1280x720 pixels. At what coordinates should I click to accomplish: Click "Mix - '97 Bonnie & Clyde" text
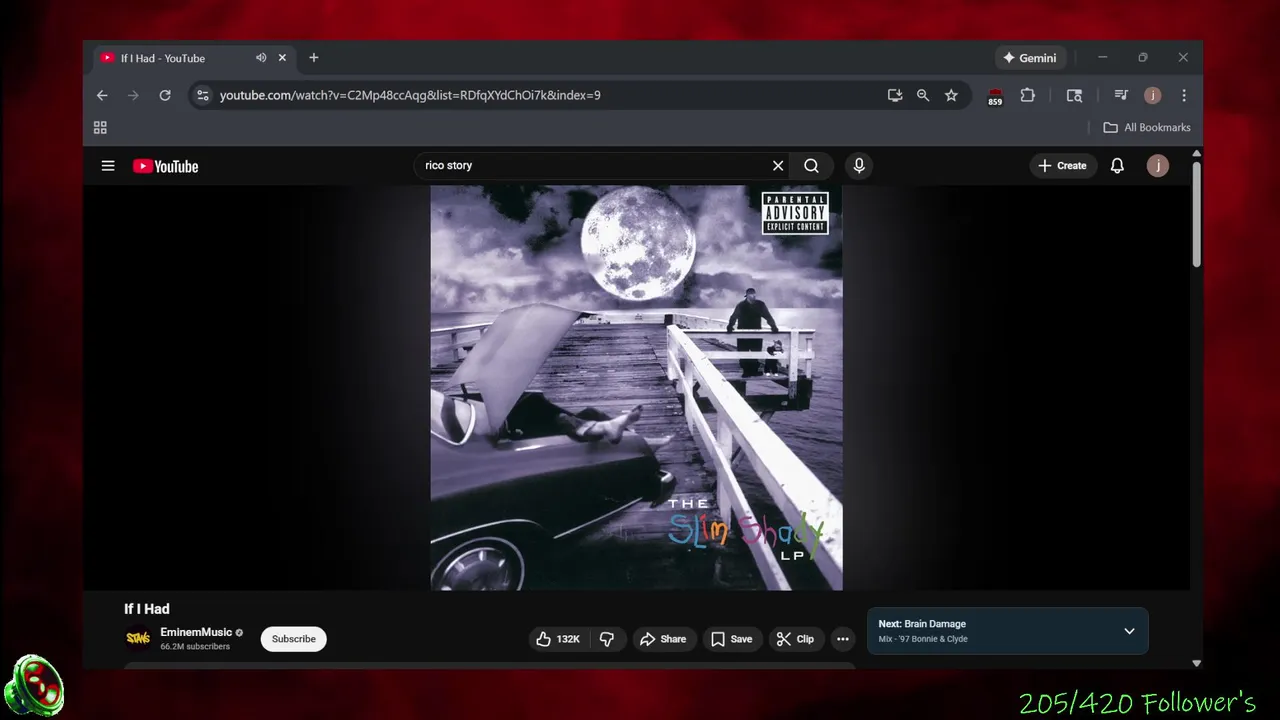click(923, 639)
